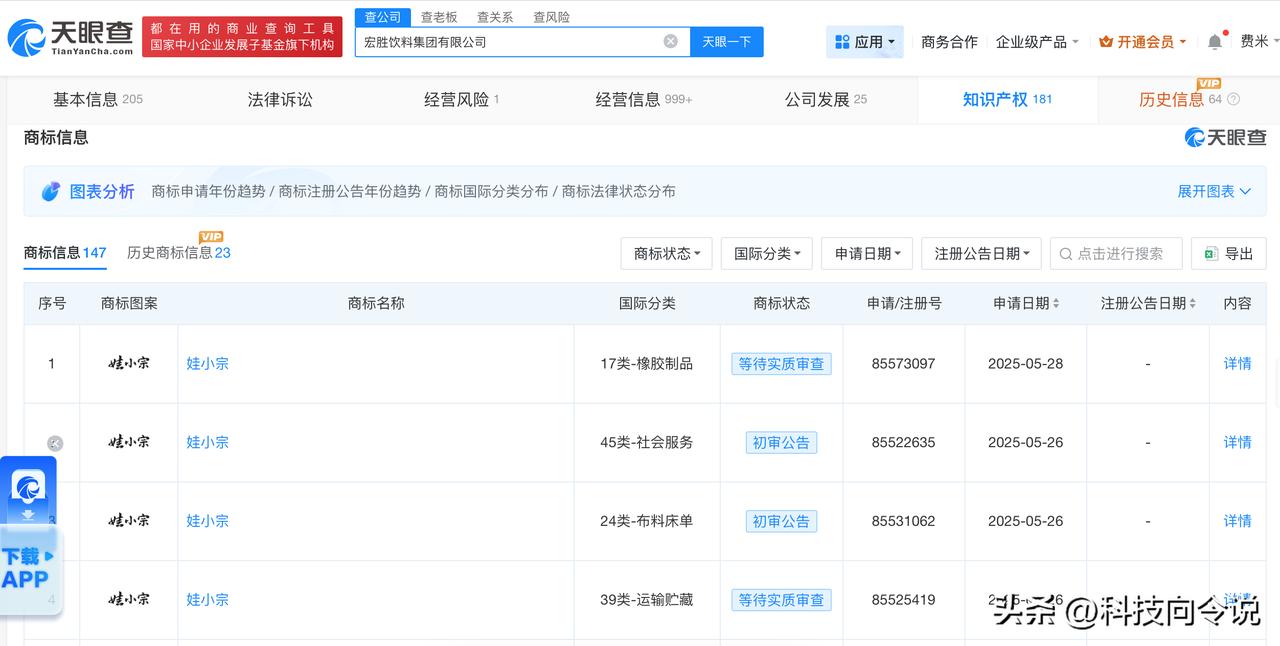
Task: Collapse sidebar with the left arrow icon
Action: pos(55,443)
